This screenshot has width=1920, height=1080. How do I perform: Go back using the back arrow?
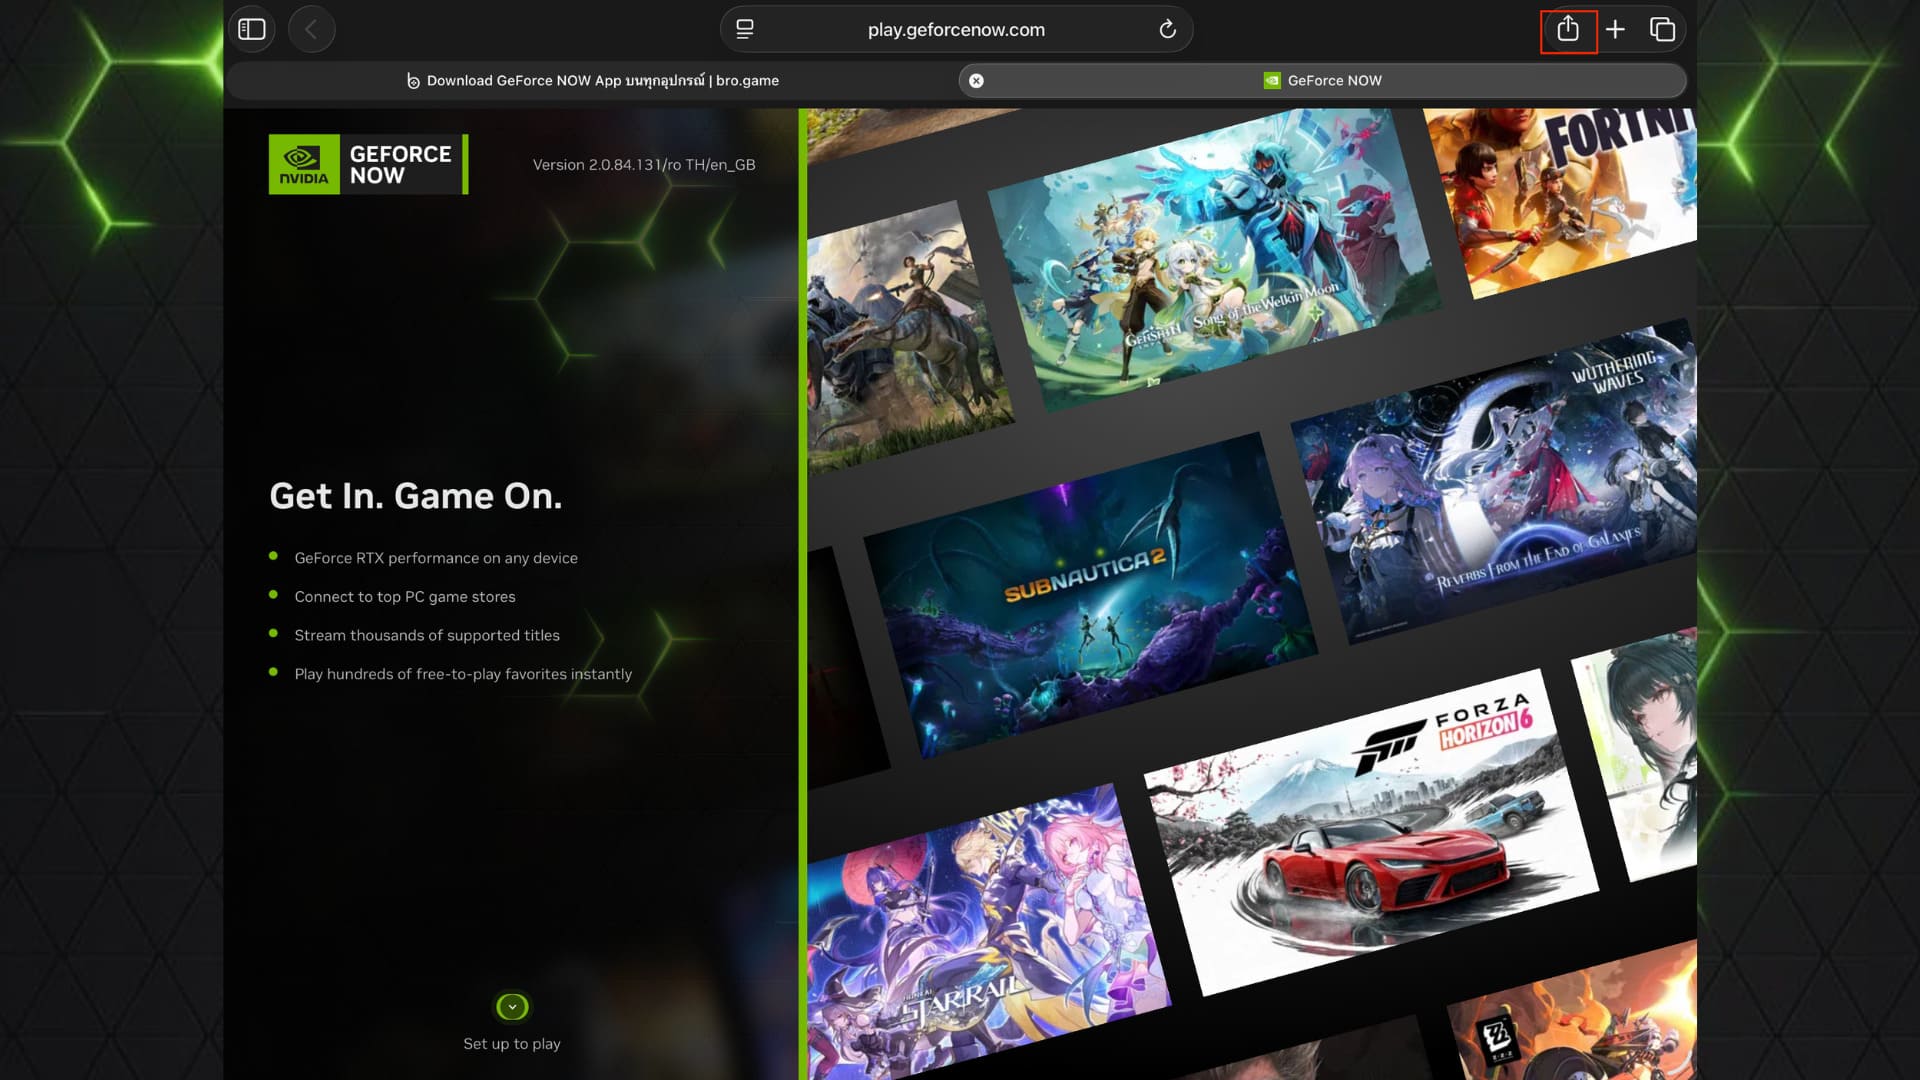(x=311, y=29)
